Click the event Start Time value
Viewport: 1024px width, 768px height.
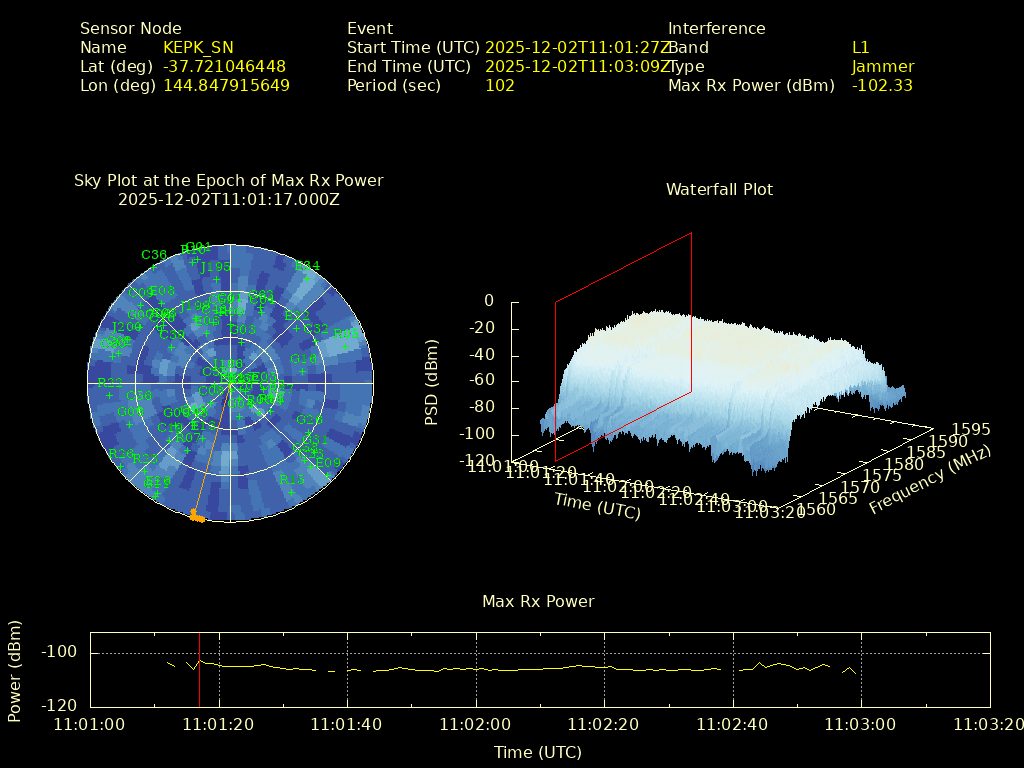(575, 48)
